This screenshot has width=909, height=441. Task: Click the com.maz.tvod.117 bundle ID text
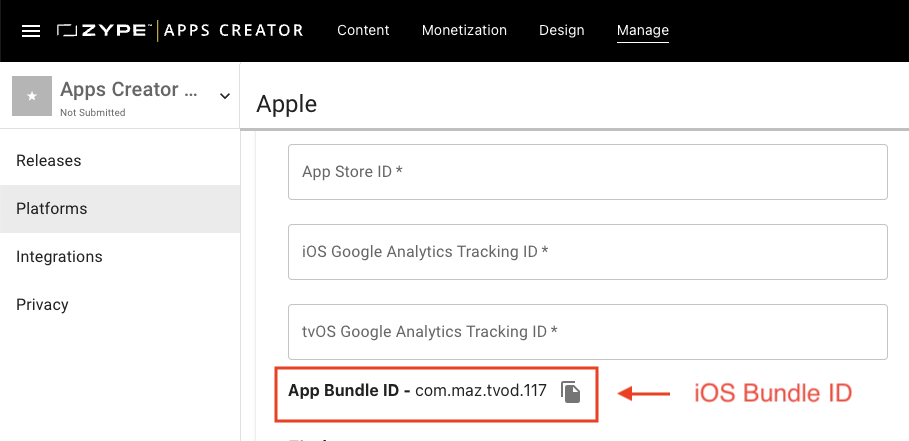[x=481, y=391]
